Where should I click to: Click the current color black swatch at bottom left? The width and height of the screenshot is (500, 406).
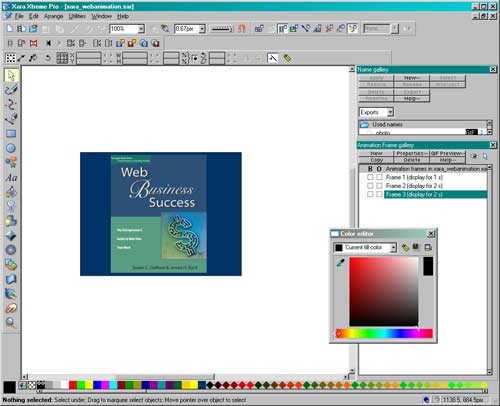pyautogui.click(x=9, y=387)
